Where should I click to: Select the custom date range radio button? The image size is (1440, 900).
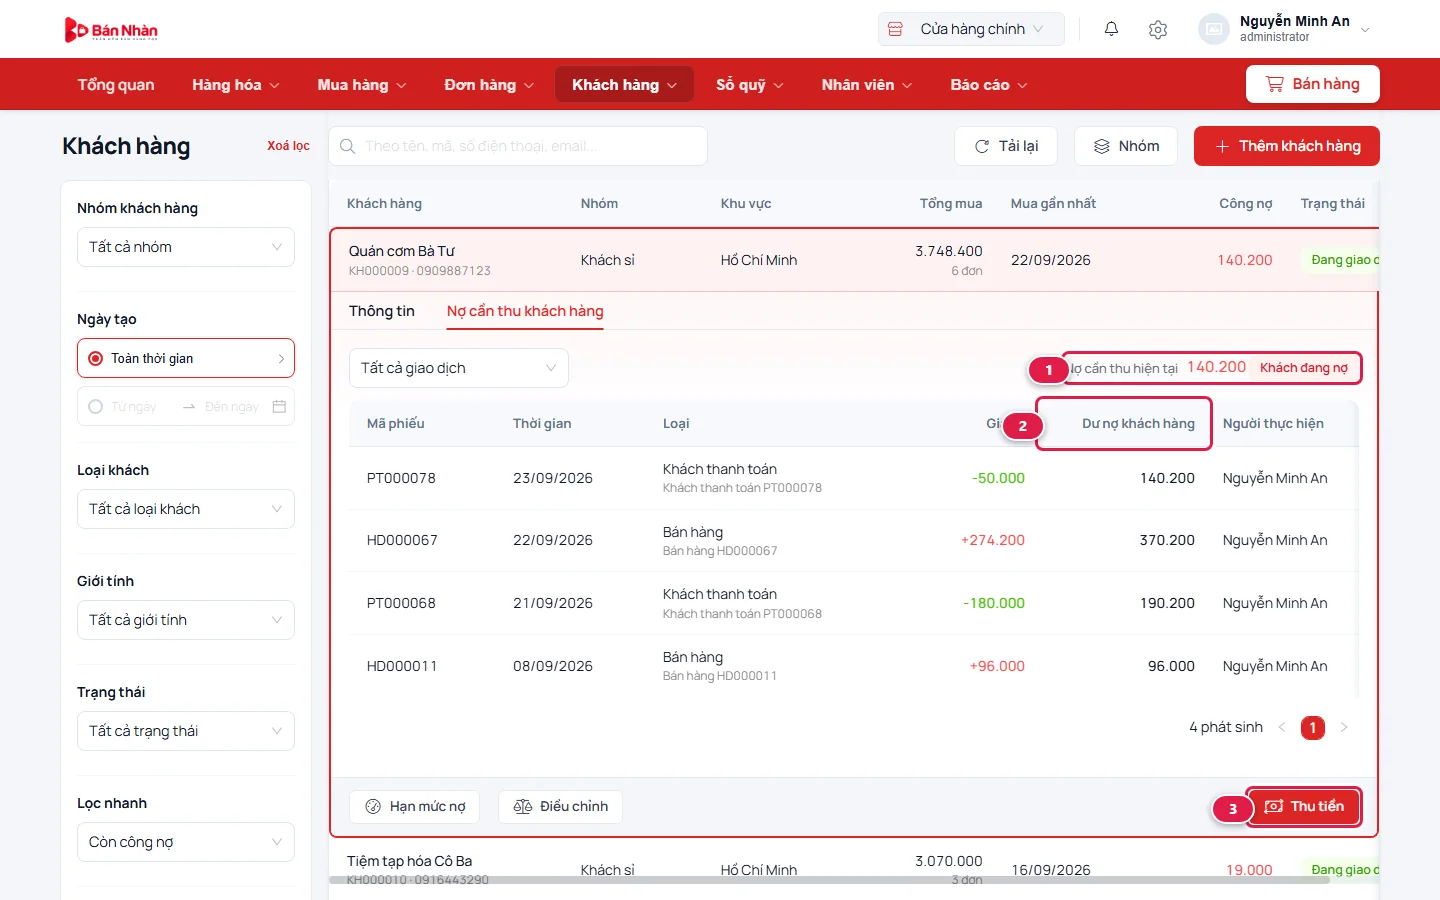click(x=96, y=407)
